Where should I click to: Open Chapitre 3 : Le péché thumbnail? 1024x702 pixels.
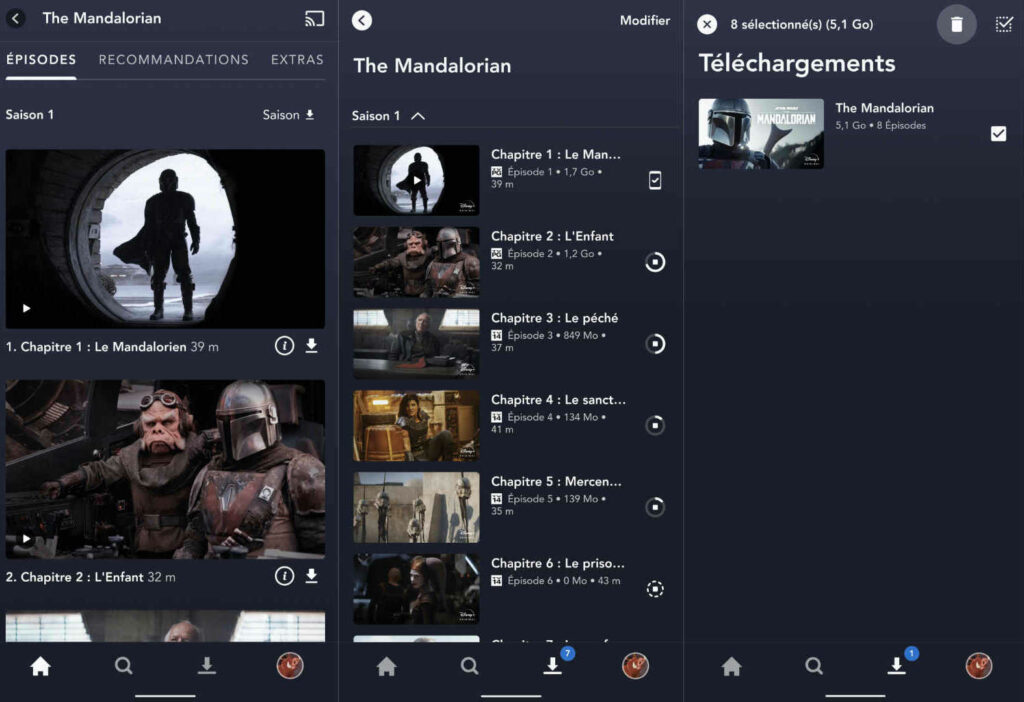416,343
